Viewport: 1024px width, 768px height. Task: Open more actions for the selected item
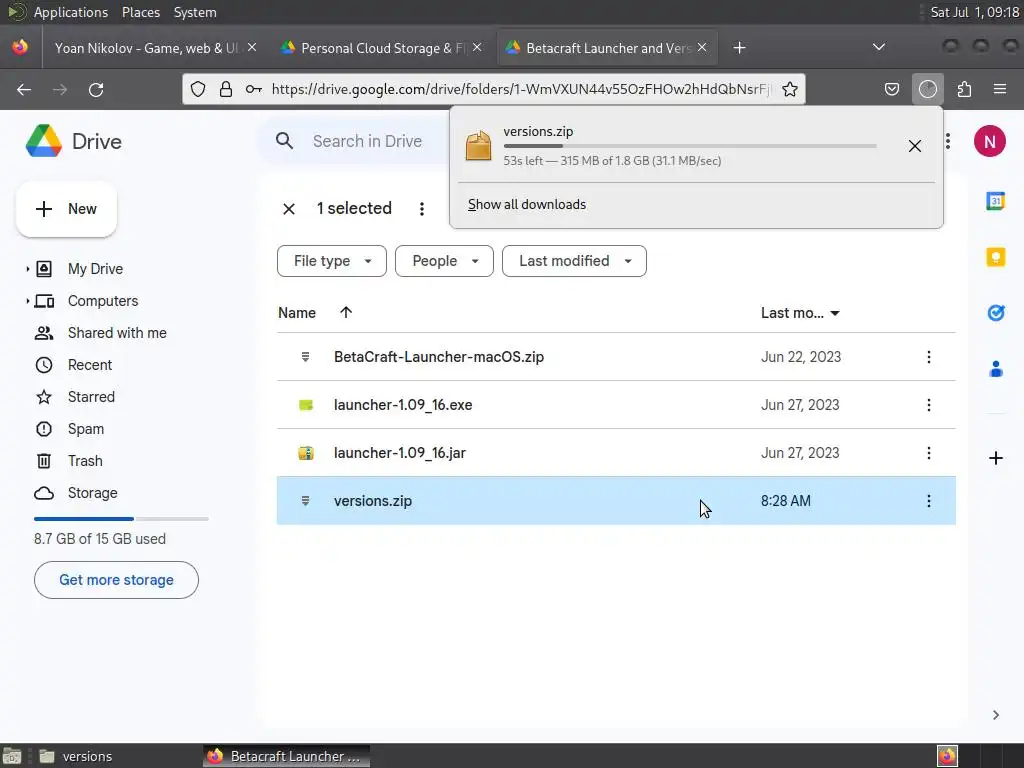422,209
